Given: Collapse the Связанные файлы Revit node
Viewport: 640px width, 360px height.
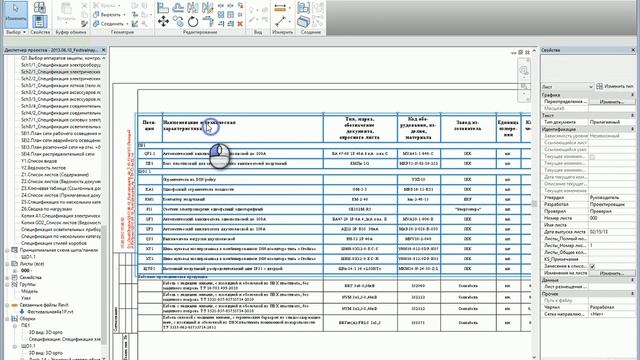Looking at the screenshot, I should [x=7, y=305].
